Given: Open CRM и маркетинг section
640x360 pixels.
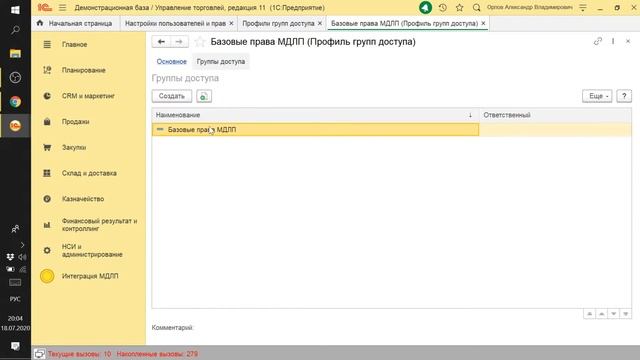Looking at the screenshot, I should pyautogui.click(x=88, y=96).
